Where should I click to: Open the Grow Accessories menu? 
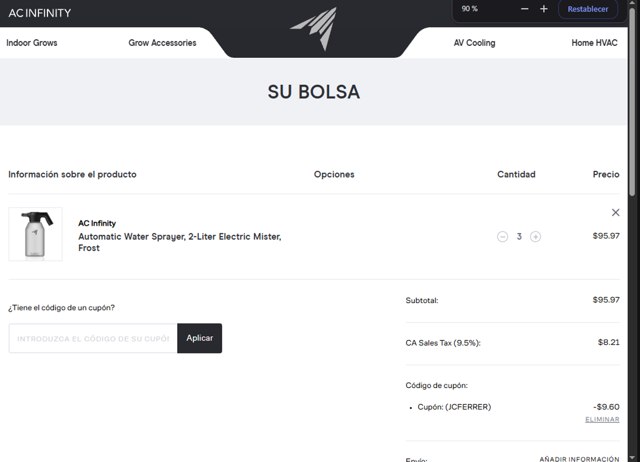click(x=162, y=43)
